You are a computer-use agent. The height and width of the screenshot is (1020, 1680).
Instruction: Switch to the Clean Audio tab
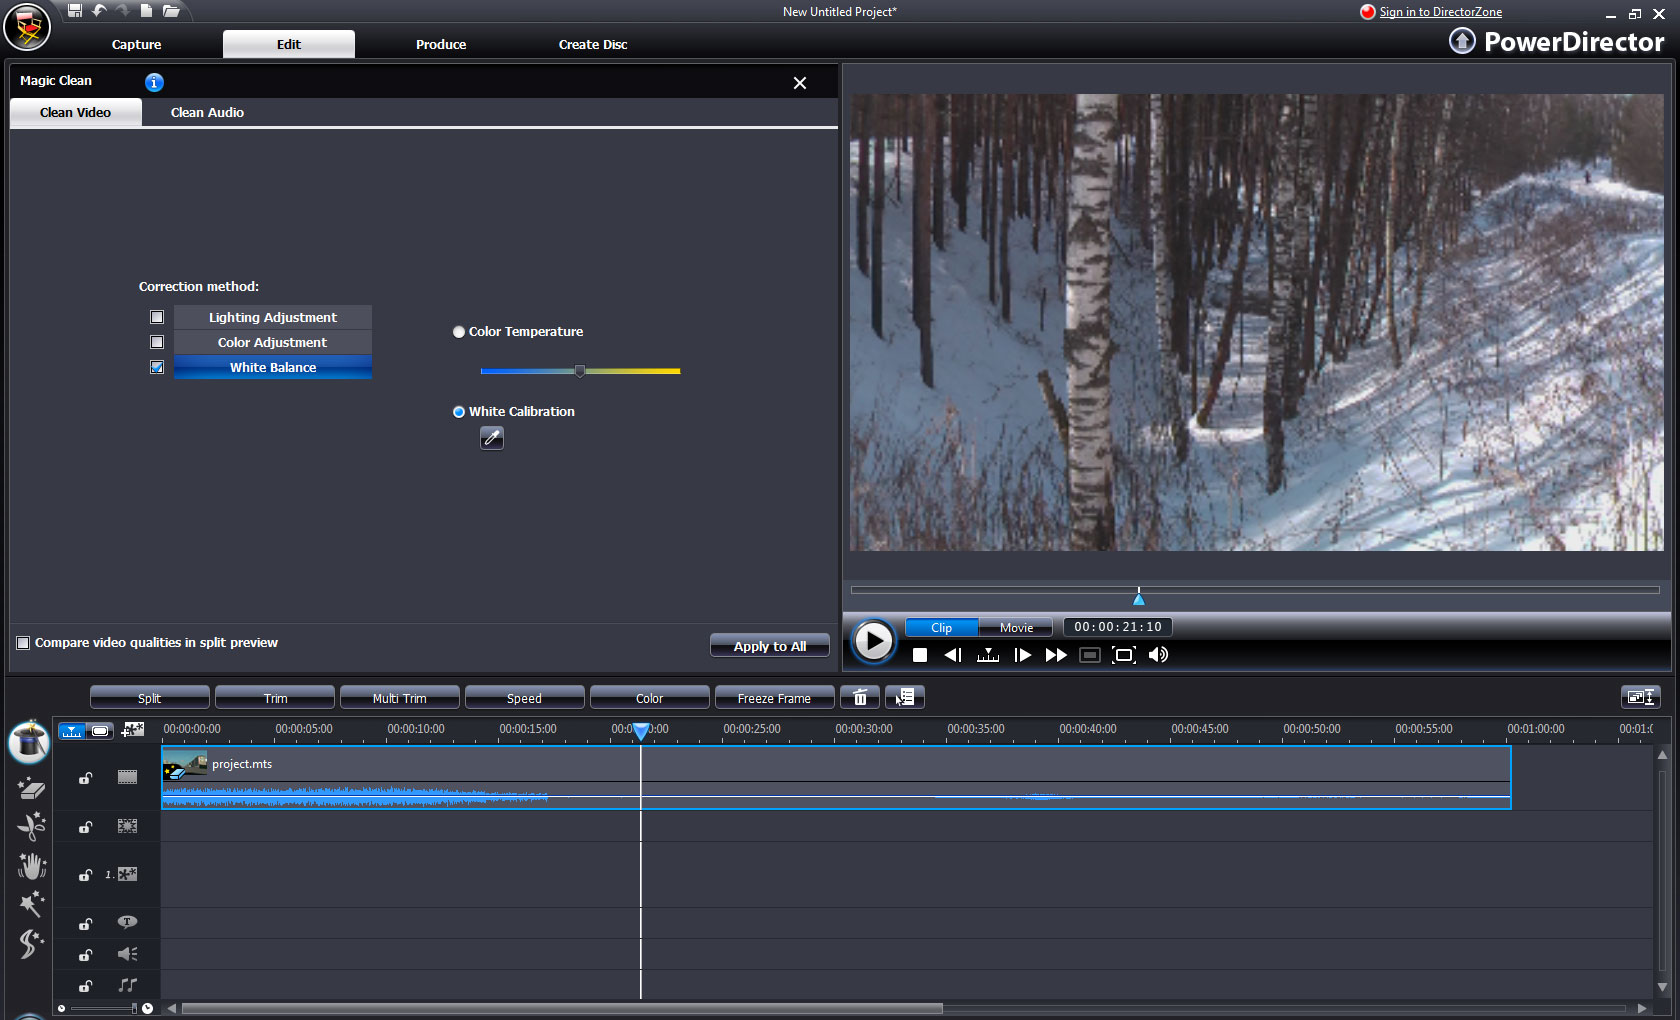coord(207,113)
